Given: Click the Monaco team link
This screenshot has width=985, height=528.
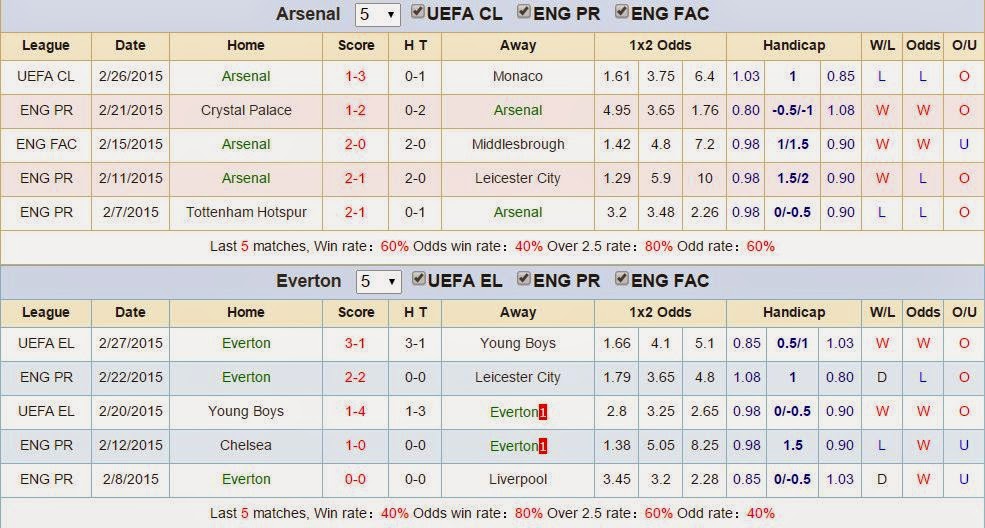Looking at the screenshot, I should pos(518,77).
